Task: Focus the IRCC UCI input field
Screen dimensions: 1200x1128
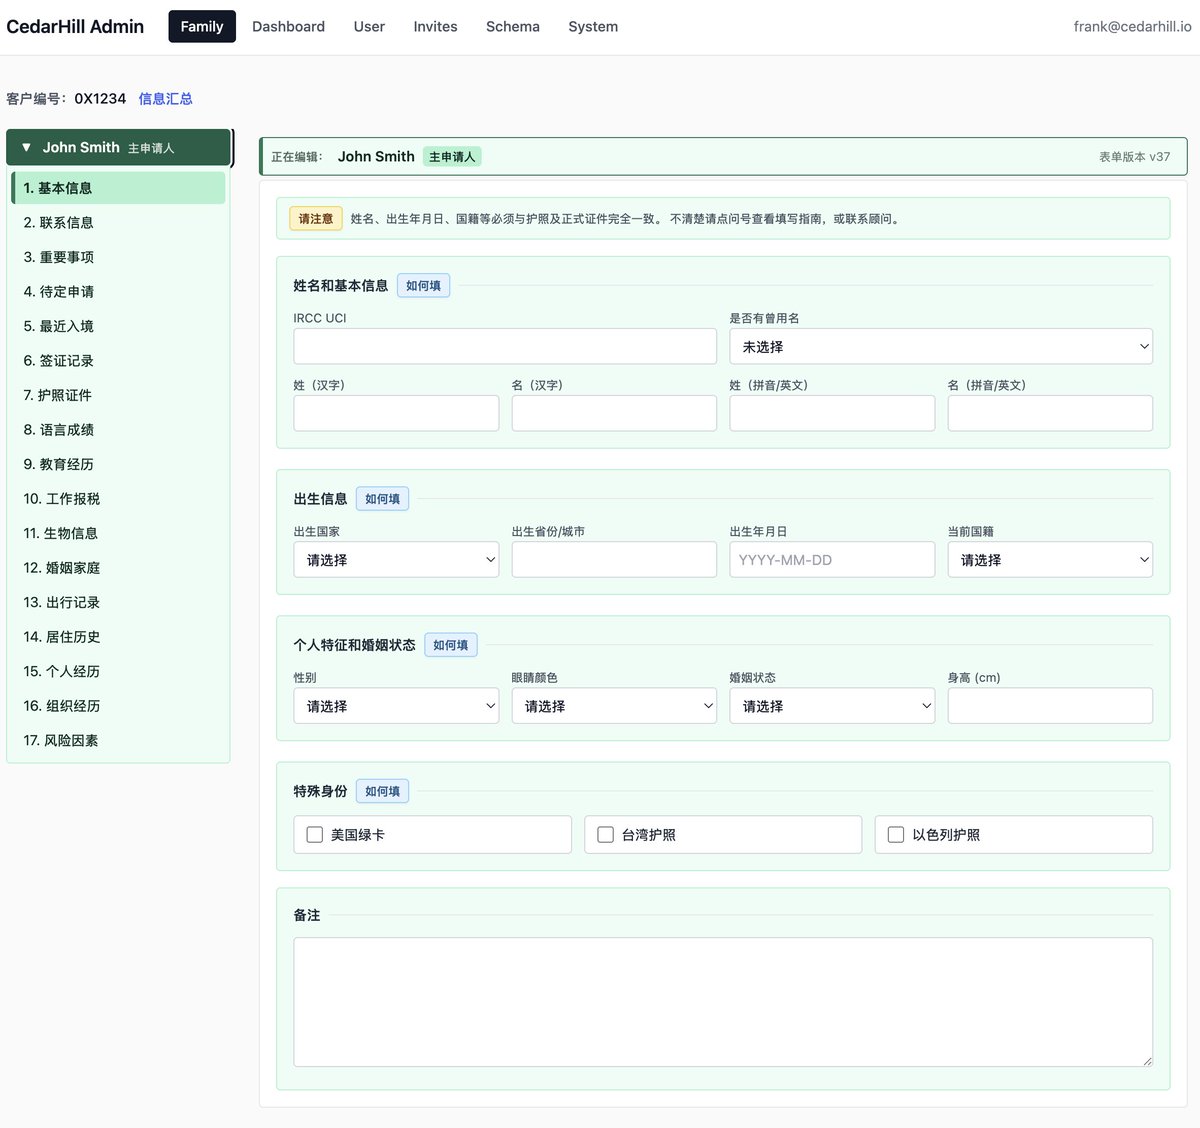Action: tap(505, 346)
